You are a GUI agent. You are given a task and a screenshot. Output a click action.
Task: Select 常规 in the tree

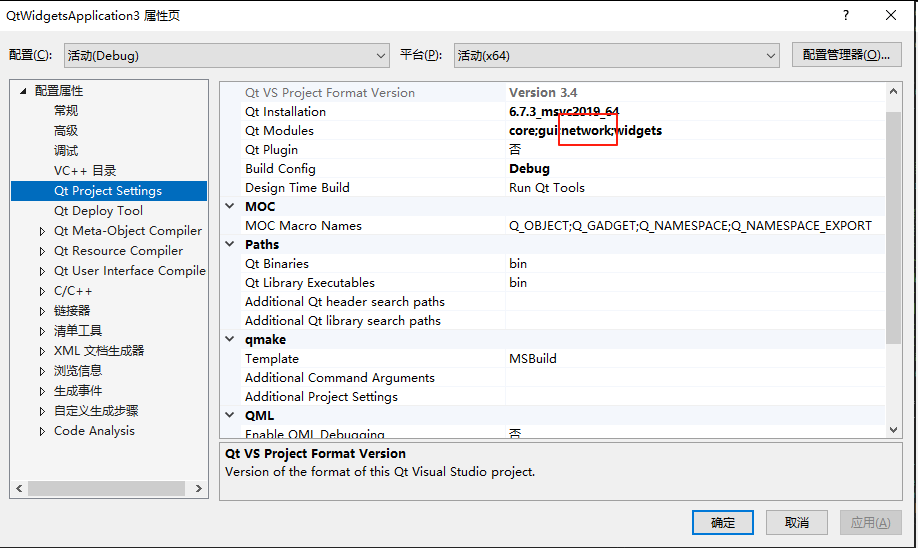pyautogui.click(x=66, y=111)
